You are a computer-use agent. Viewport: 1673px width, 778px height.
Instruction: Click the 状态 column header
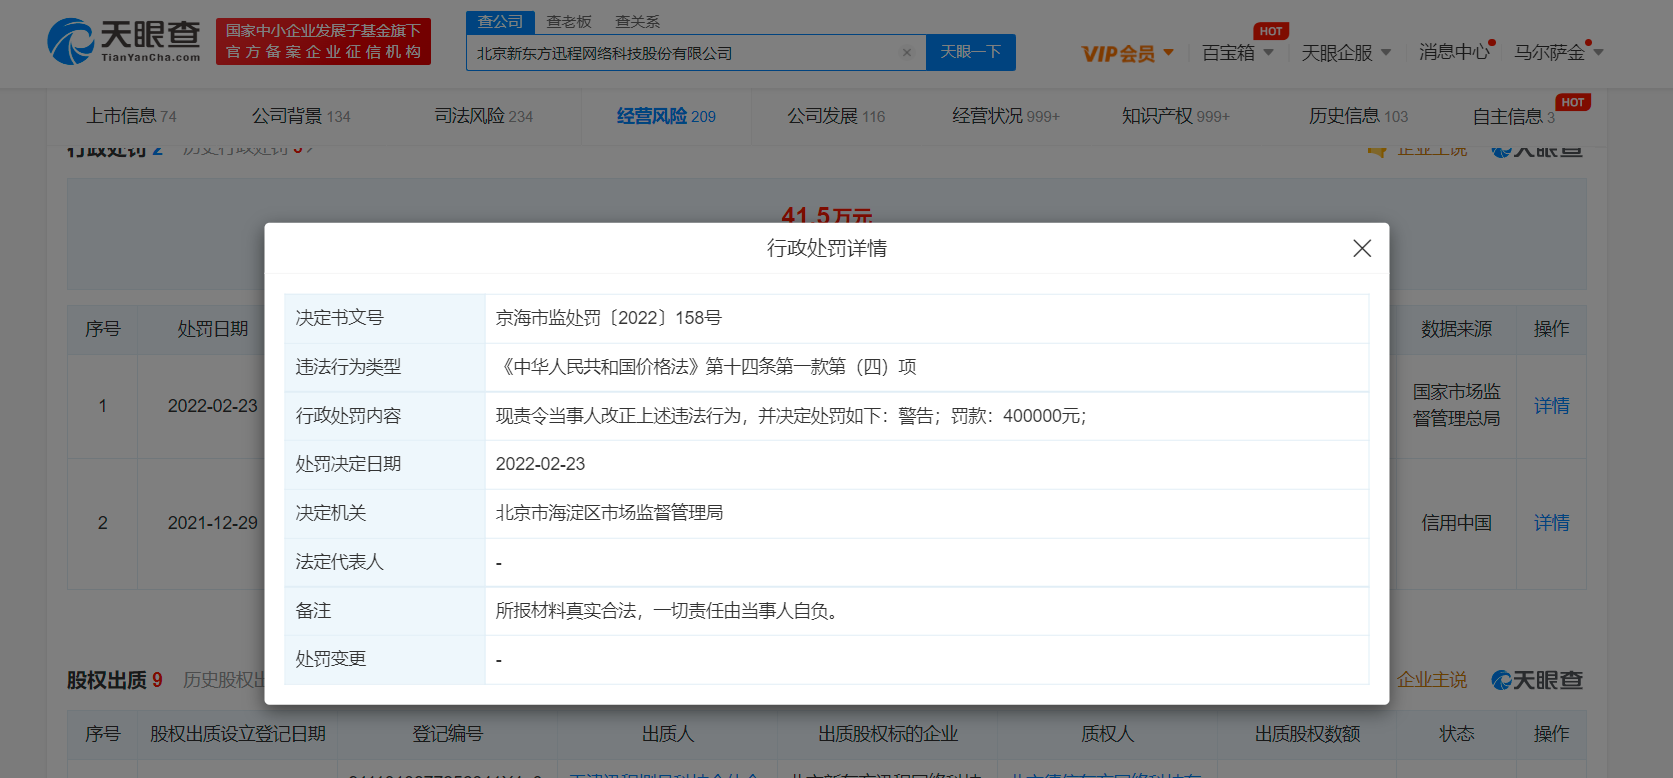[x=1456, y=734]
